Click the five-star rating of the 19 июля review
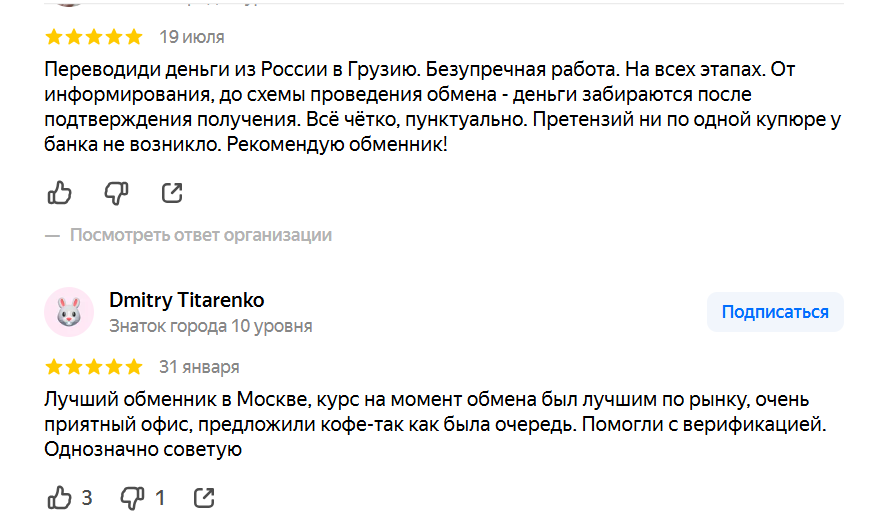The width and height of the screenshot is (890, 529). (x=94, y=37)
